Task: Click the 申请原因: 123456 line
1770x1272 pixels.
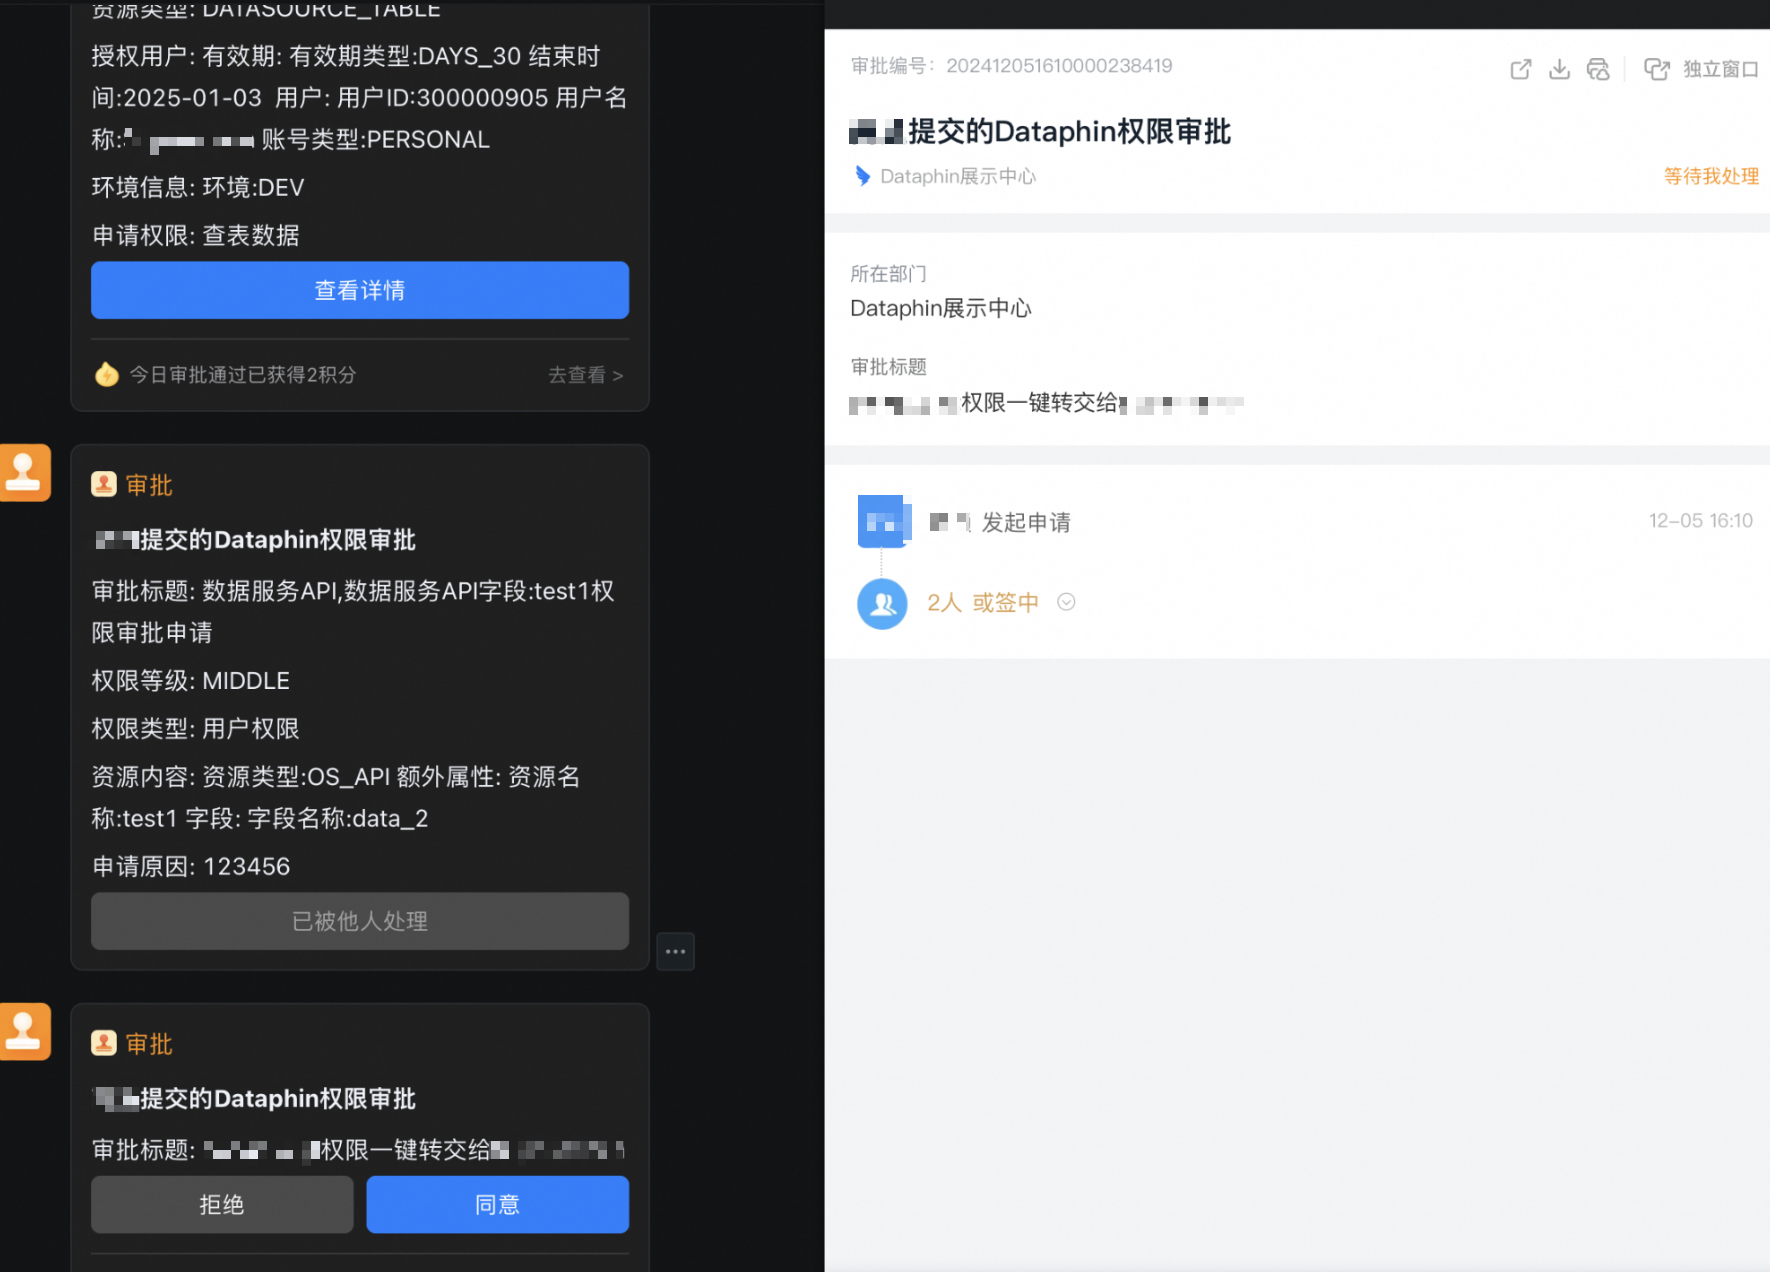Action: click(x=191, y=867)
